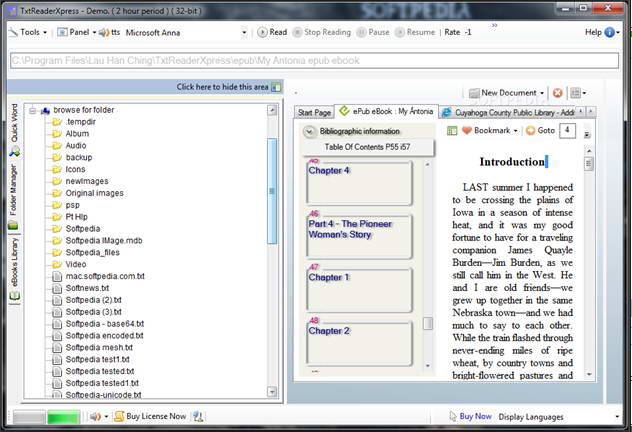Click the Rate -1 control

pos(458,32)
